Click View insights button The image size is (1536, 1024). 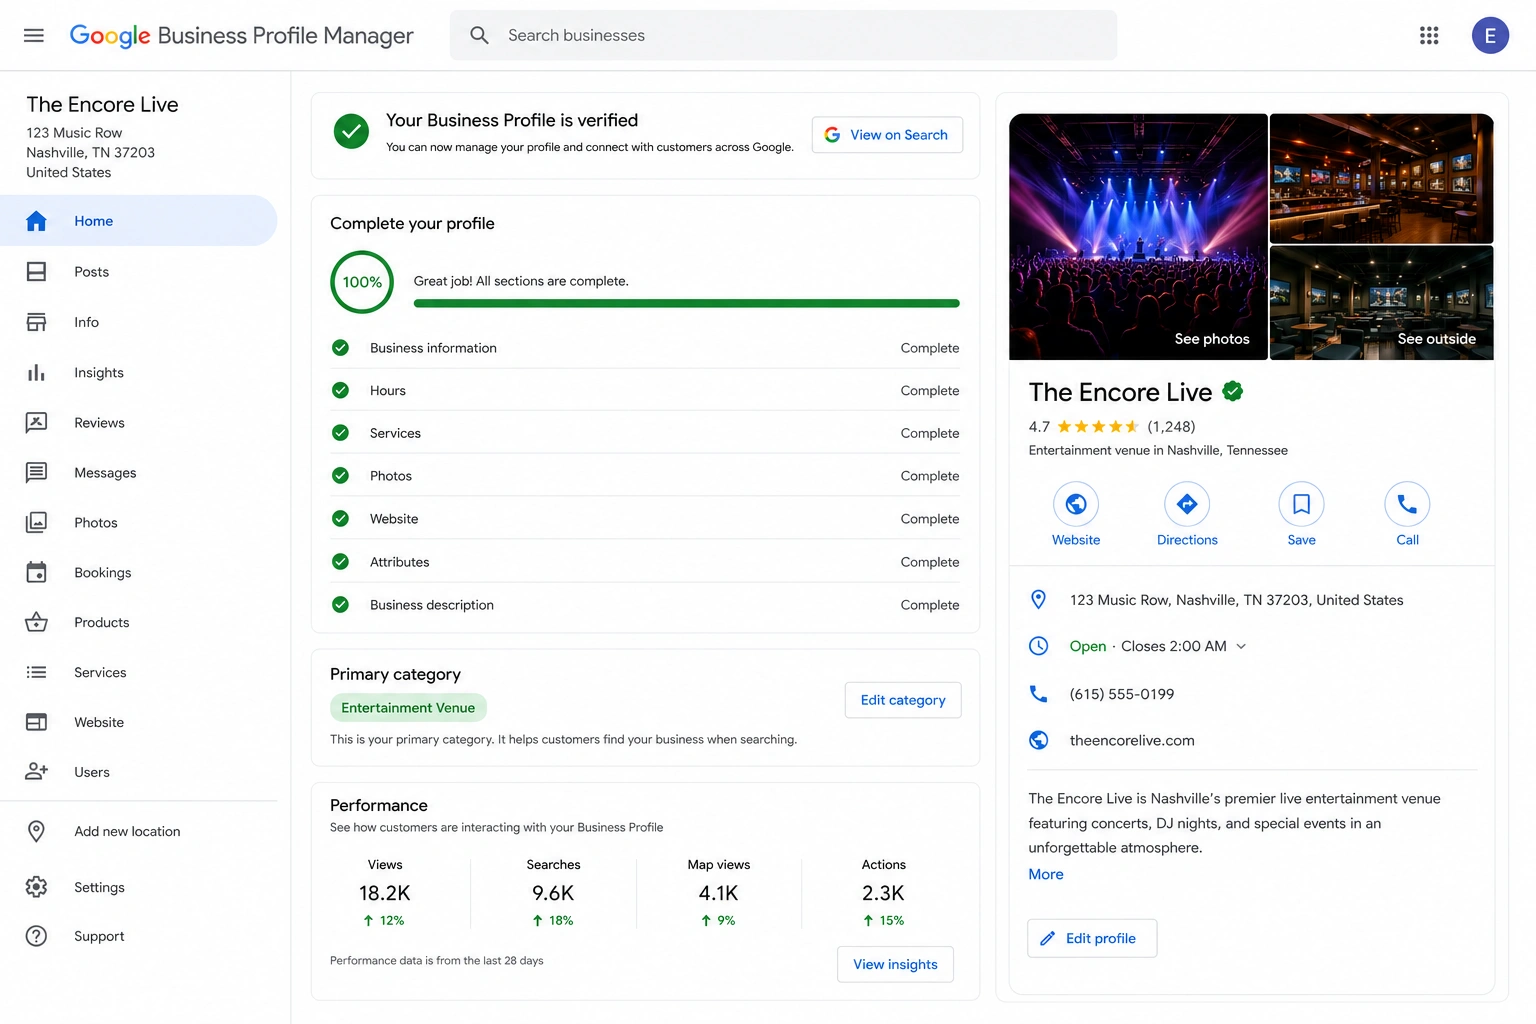pyautogui.click(x=895, y=964)
